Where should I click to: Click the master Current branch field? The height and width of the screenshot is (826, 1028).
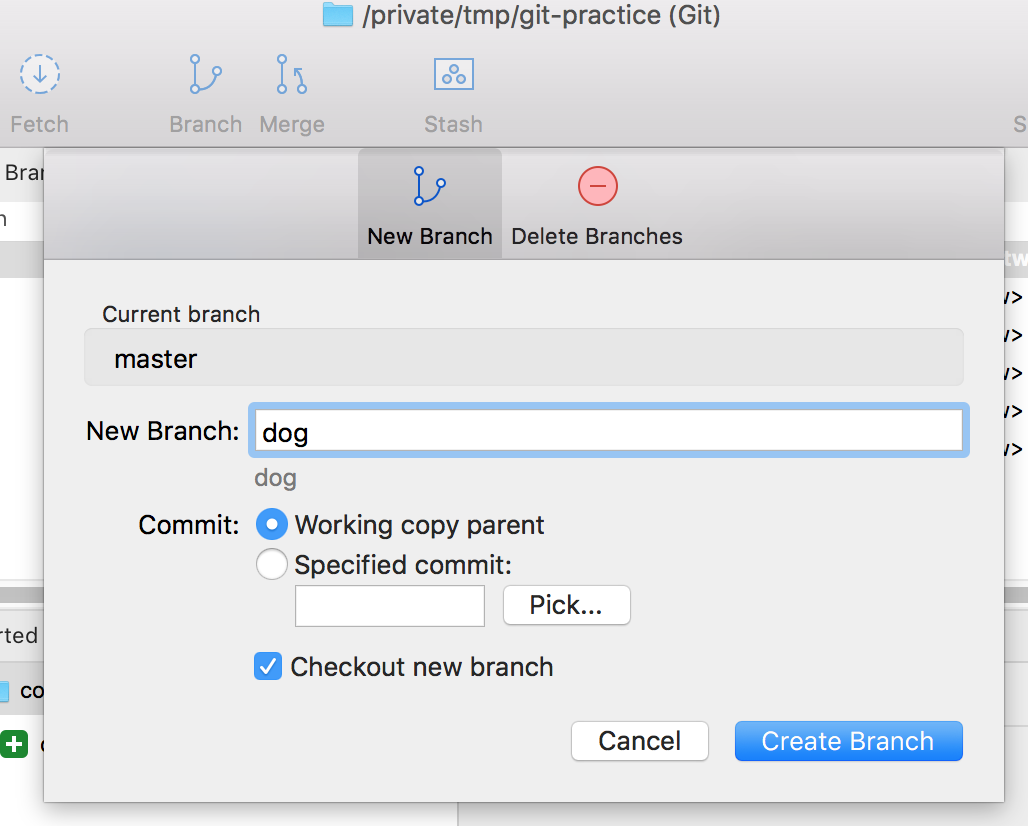pos(523,357)
